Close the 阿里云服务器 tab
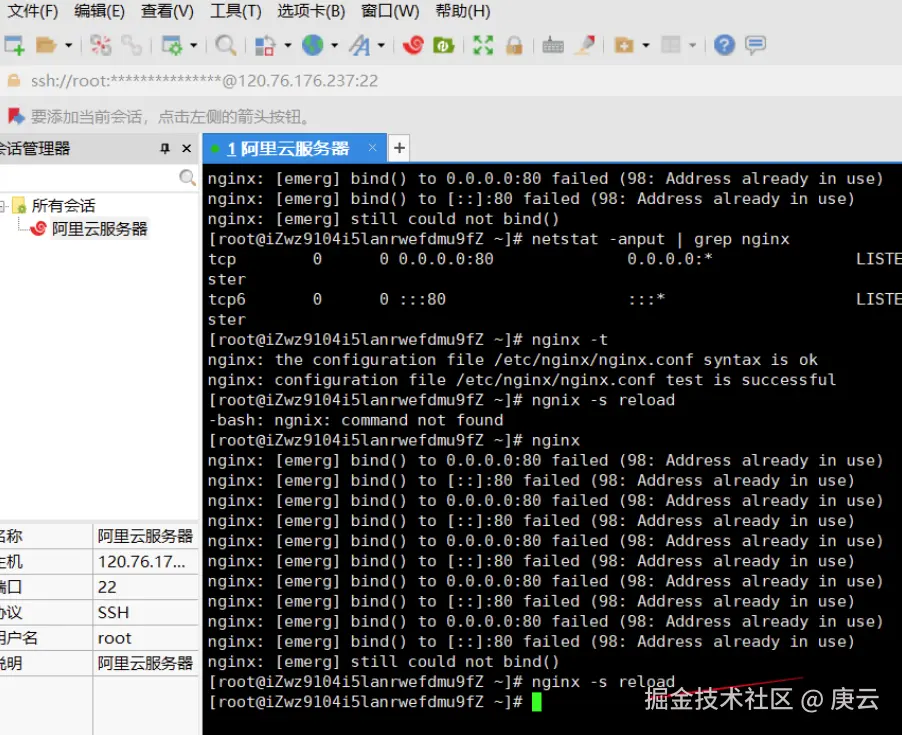This screenshot has height=735, width=902. click(372, 148)
